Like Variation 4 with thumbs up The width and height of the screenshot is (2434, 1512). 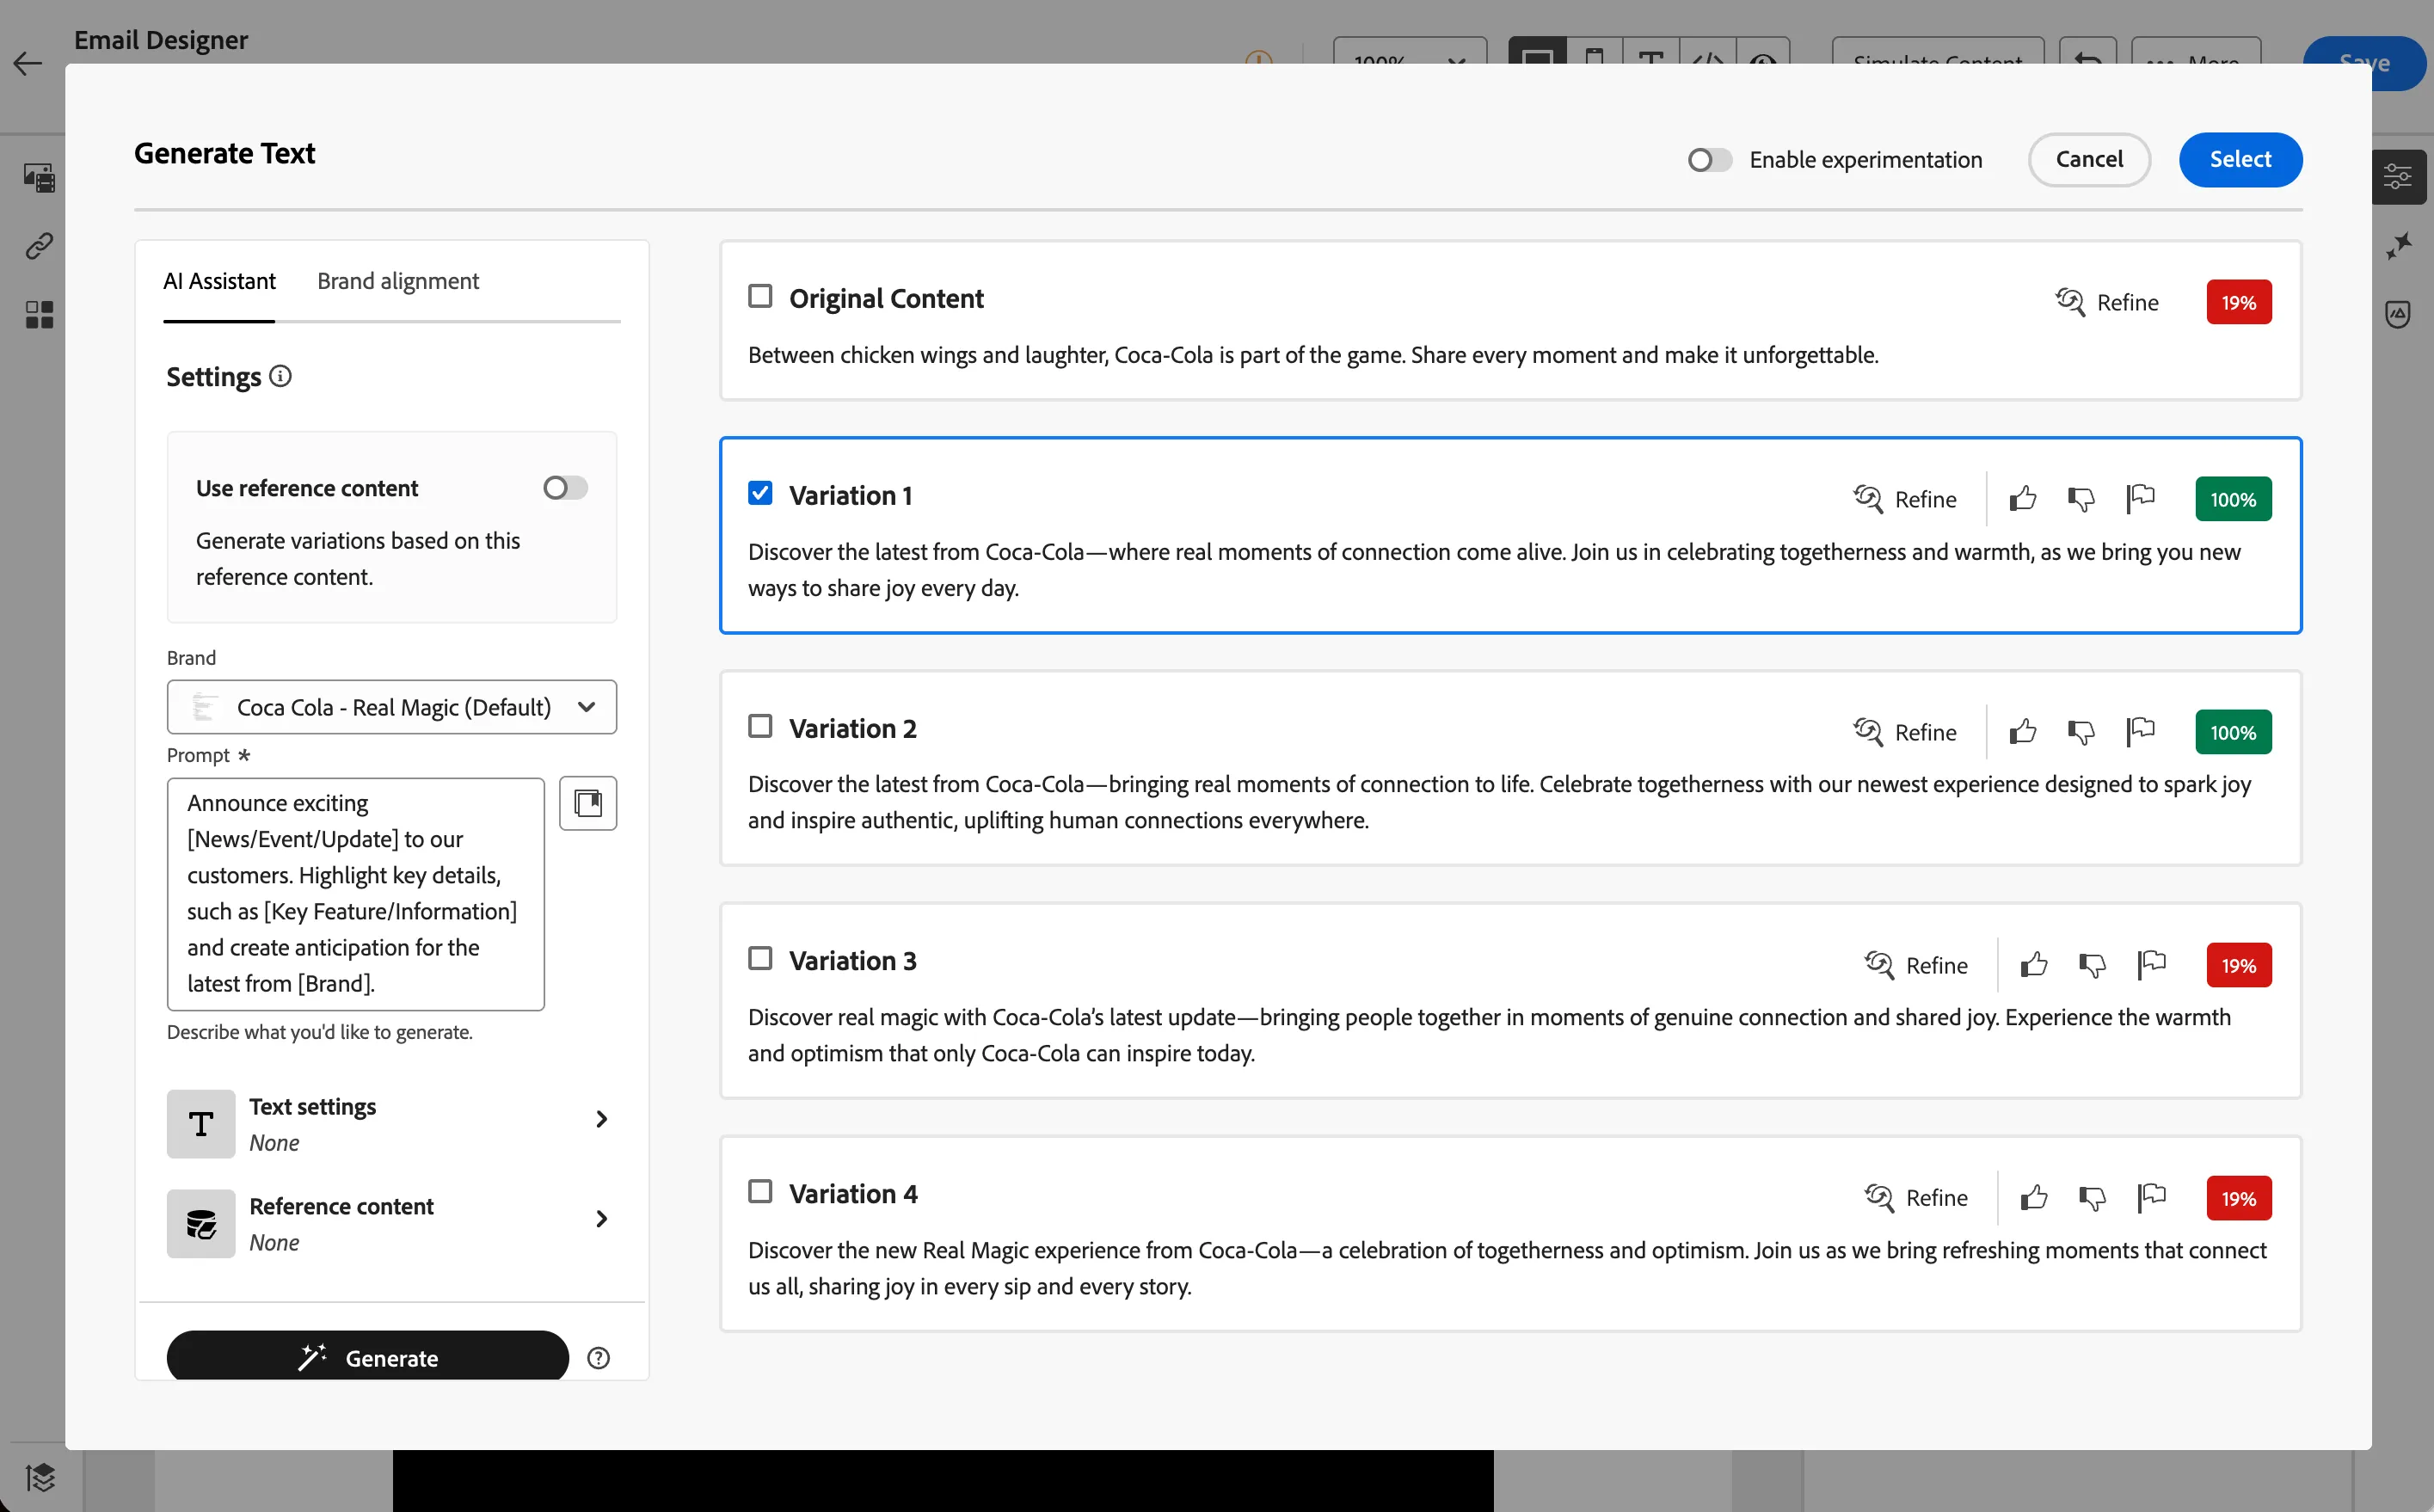2033,1197
